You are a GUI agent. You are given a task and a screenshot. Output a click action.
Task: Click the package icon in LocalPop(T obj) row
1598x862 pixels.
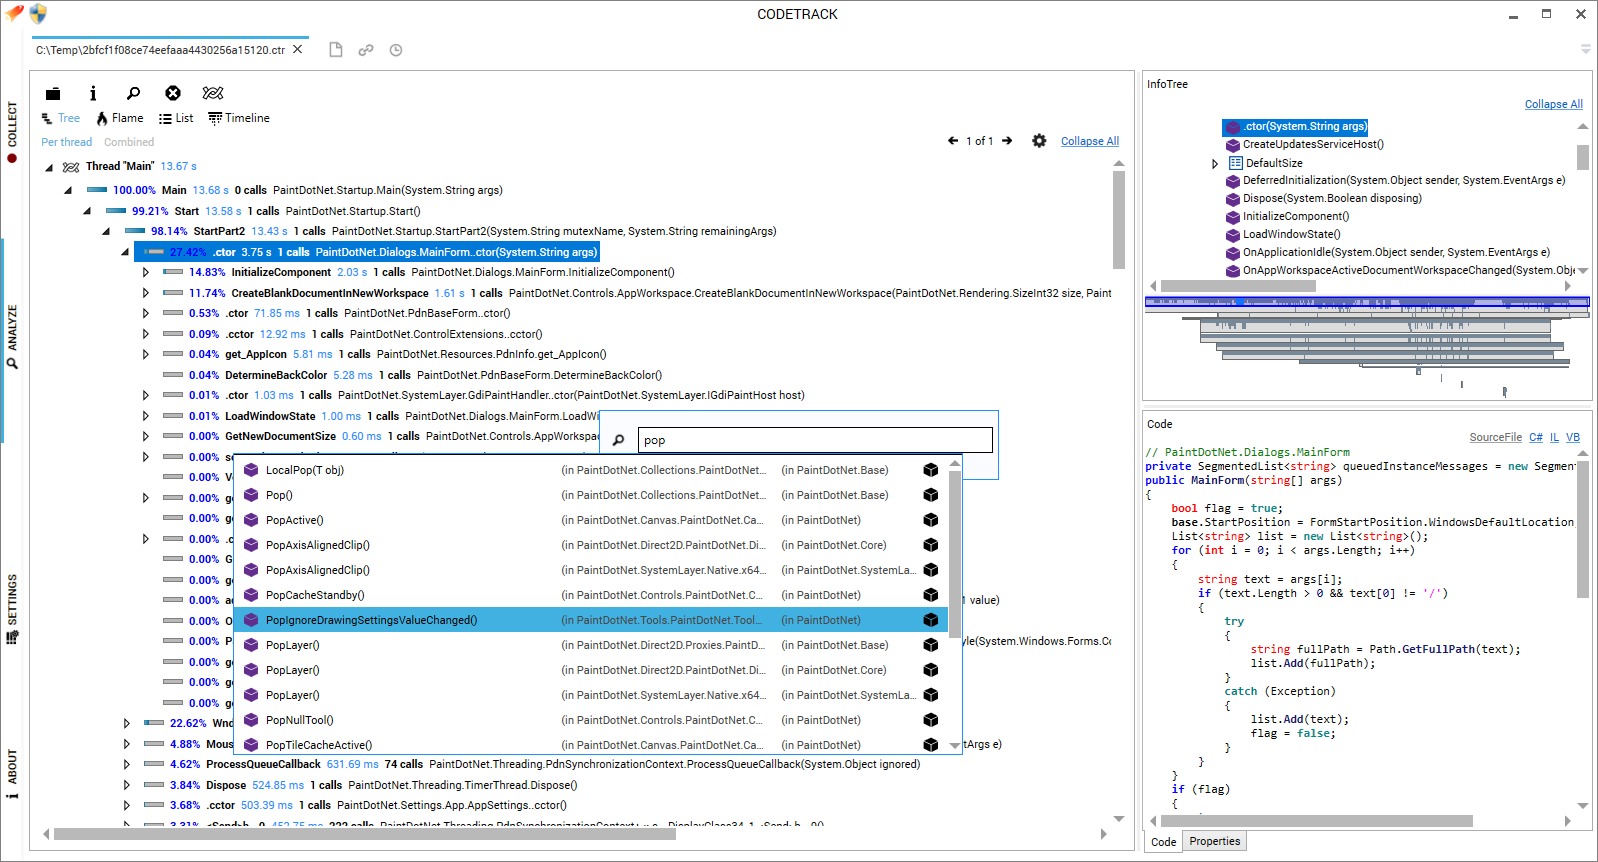click(x=930, y=470)
